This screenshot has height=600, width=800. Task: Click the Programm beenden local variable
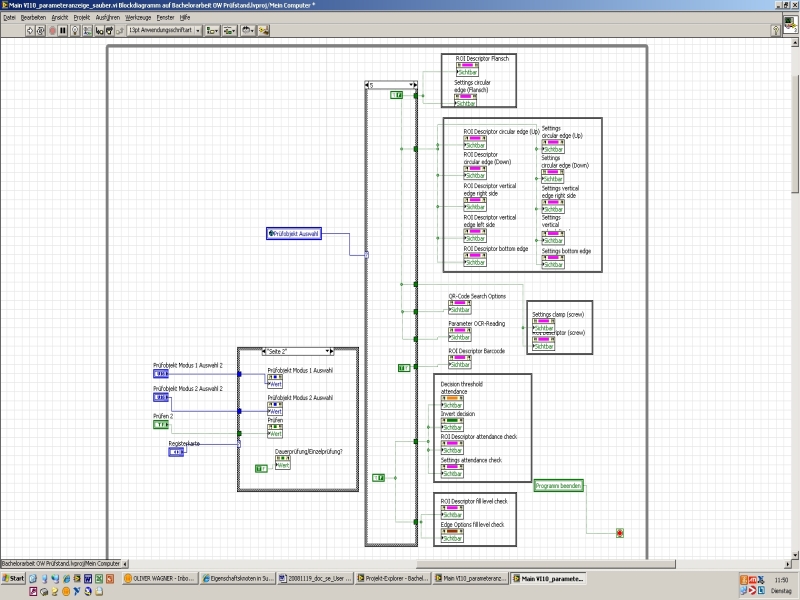click(558, 485)
